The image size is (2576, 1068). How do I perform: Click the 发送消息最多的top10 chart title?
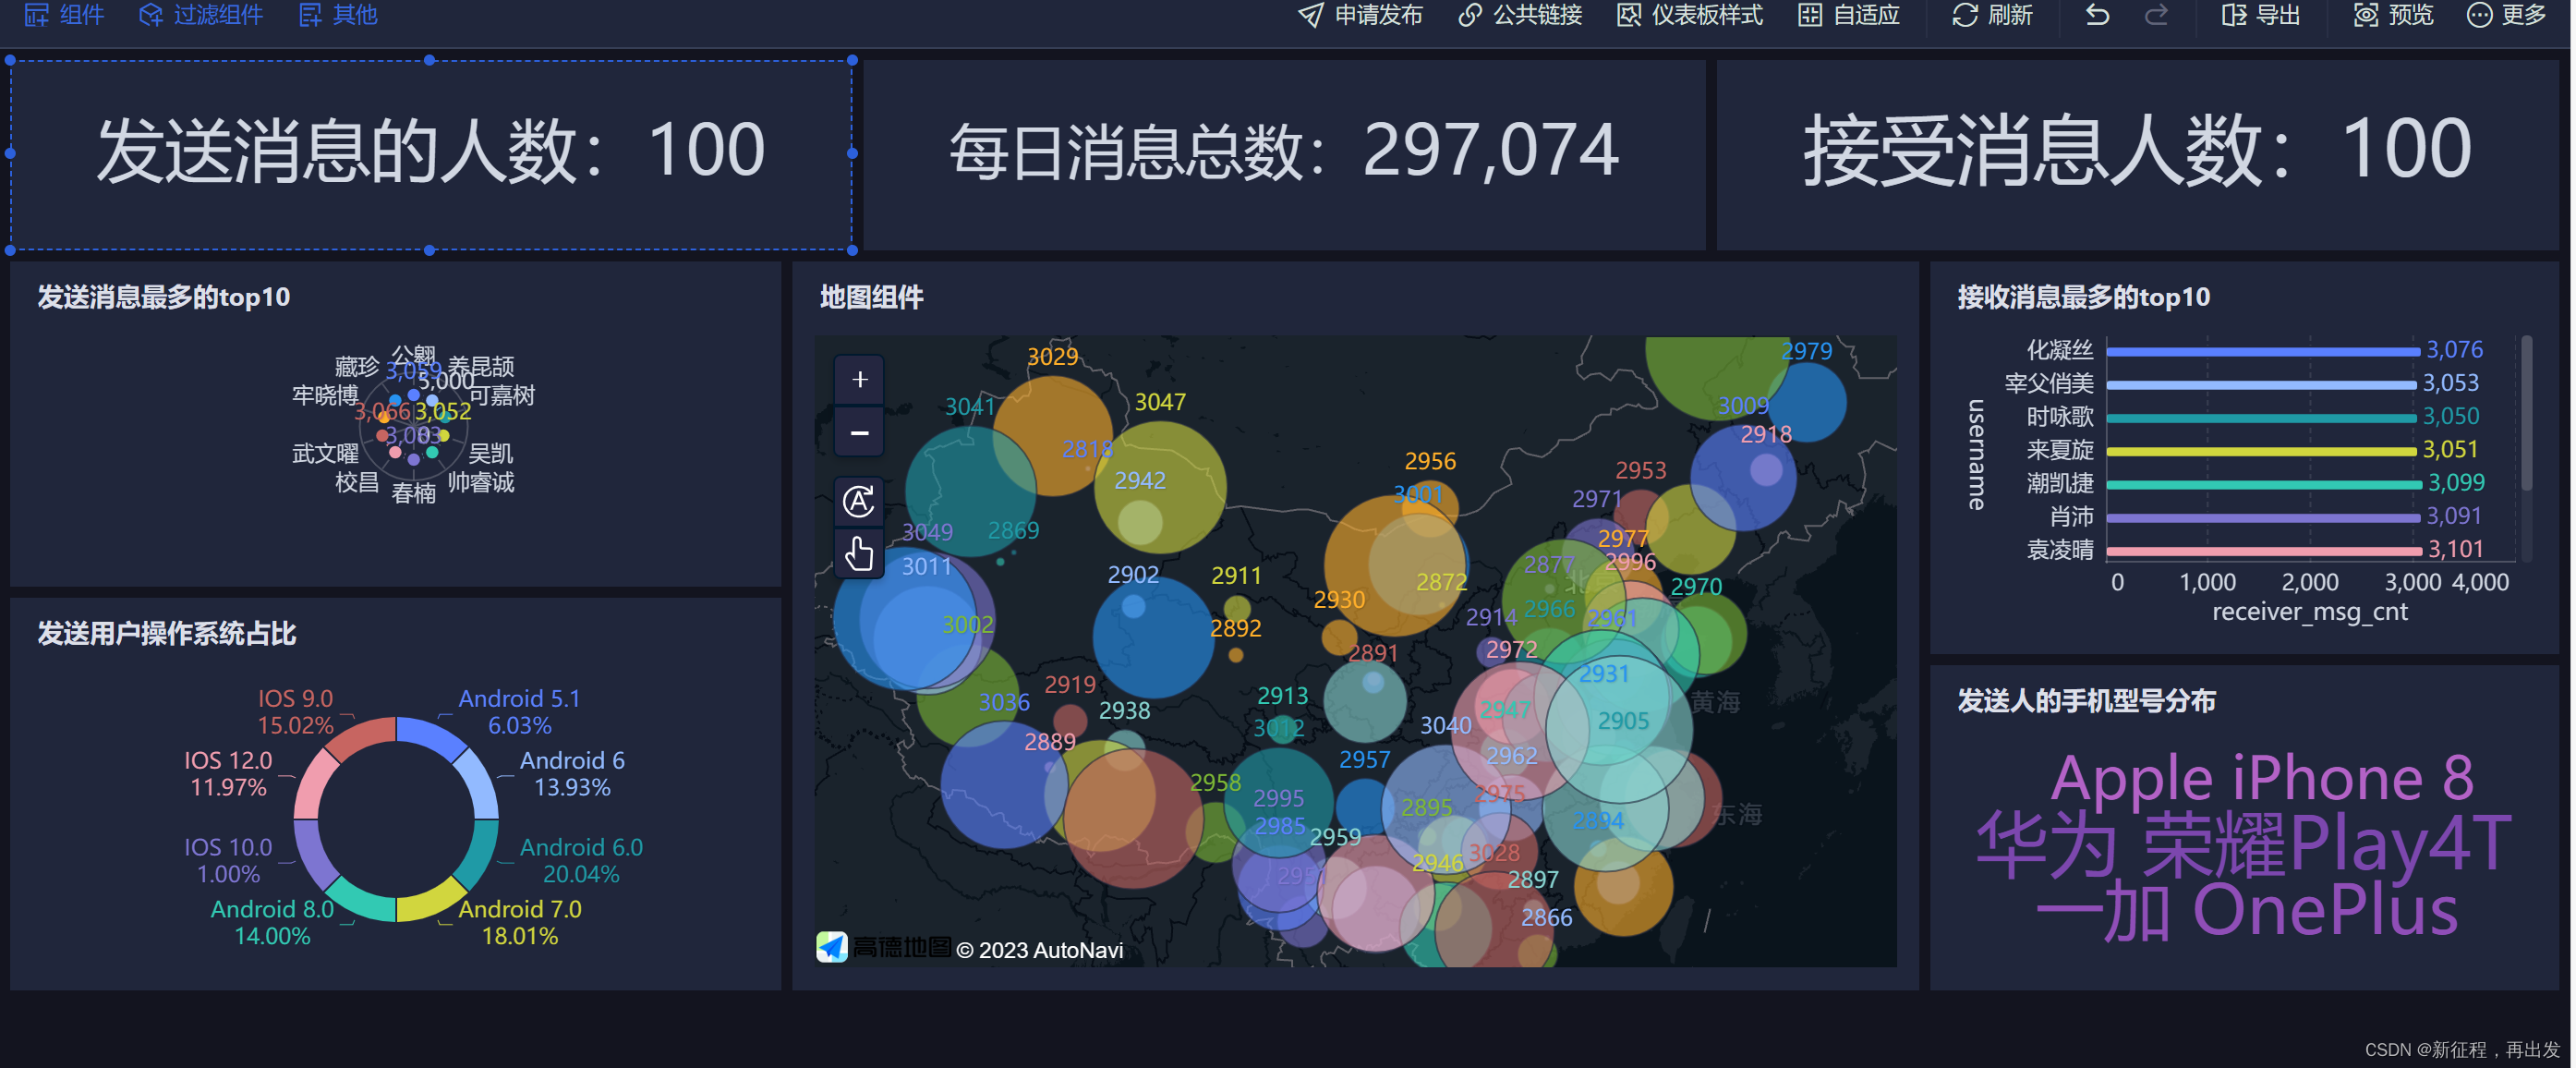(x=164, y=297)
